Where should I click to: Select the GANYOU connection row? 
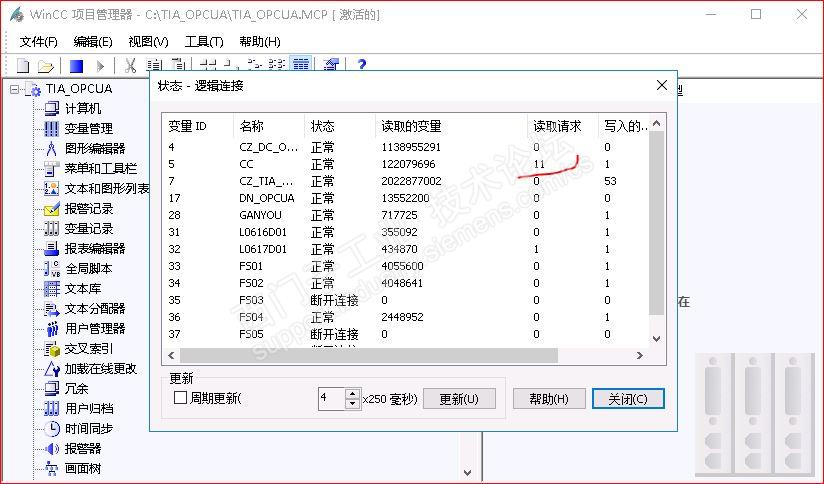(x=406, y=215)
